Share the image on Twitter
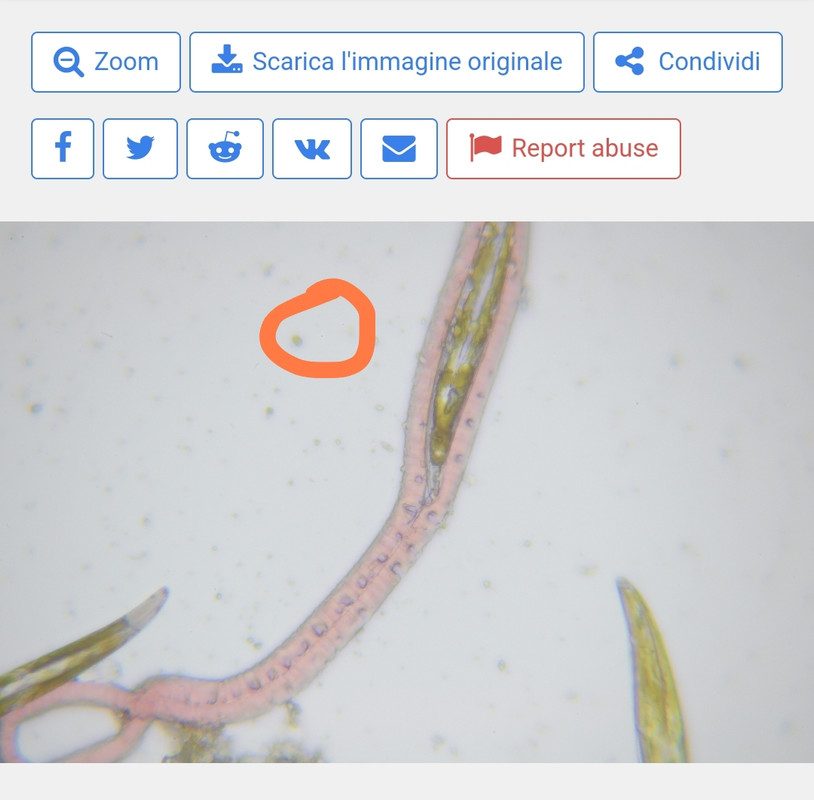 click(x=140, y=149)
